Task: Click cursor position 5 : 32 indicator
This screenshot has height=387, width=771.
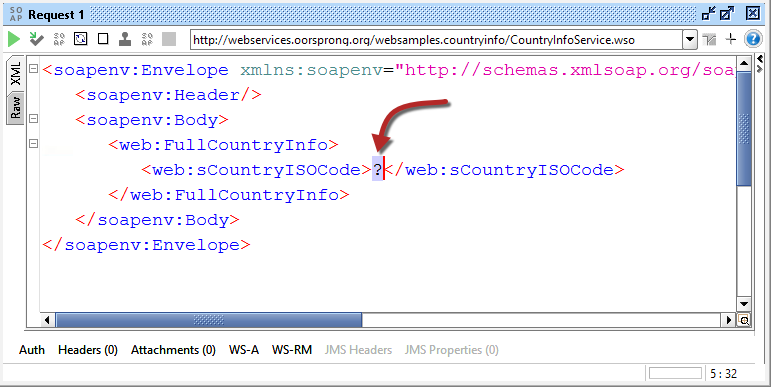Action: tap(723, 374)
